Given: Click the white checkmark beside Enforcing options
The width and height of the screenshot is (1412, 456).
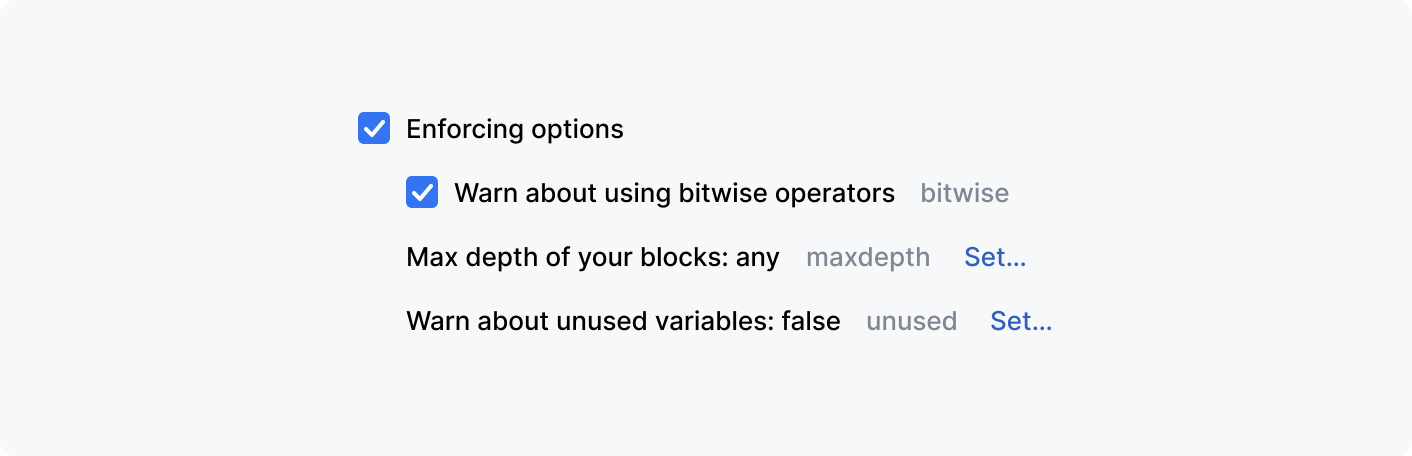Looking at the screenshot, I should (x=374, y=129).
